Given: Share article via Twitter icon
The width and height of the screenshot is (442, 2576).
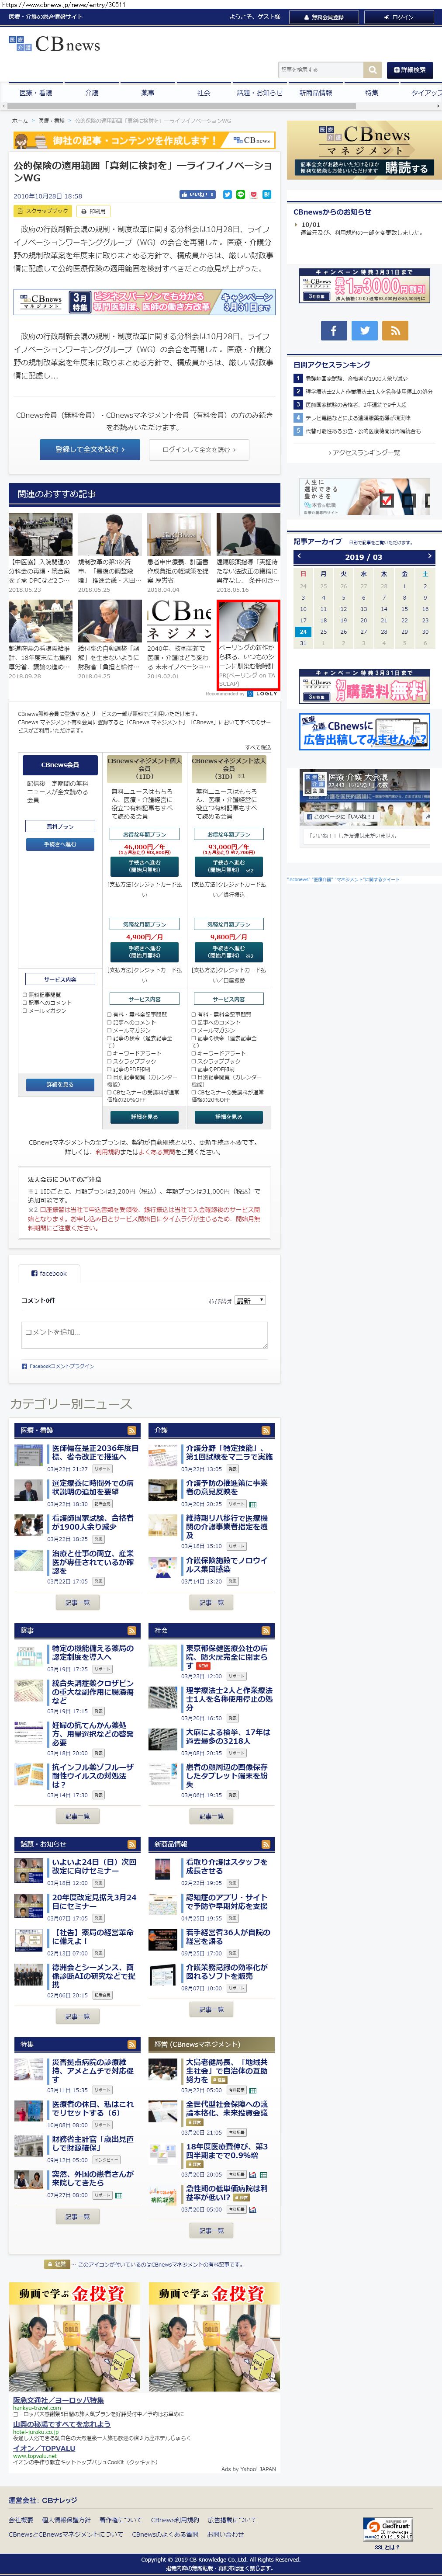Looking at the screenshot, I should 227,195.
